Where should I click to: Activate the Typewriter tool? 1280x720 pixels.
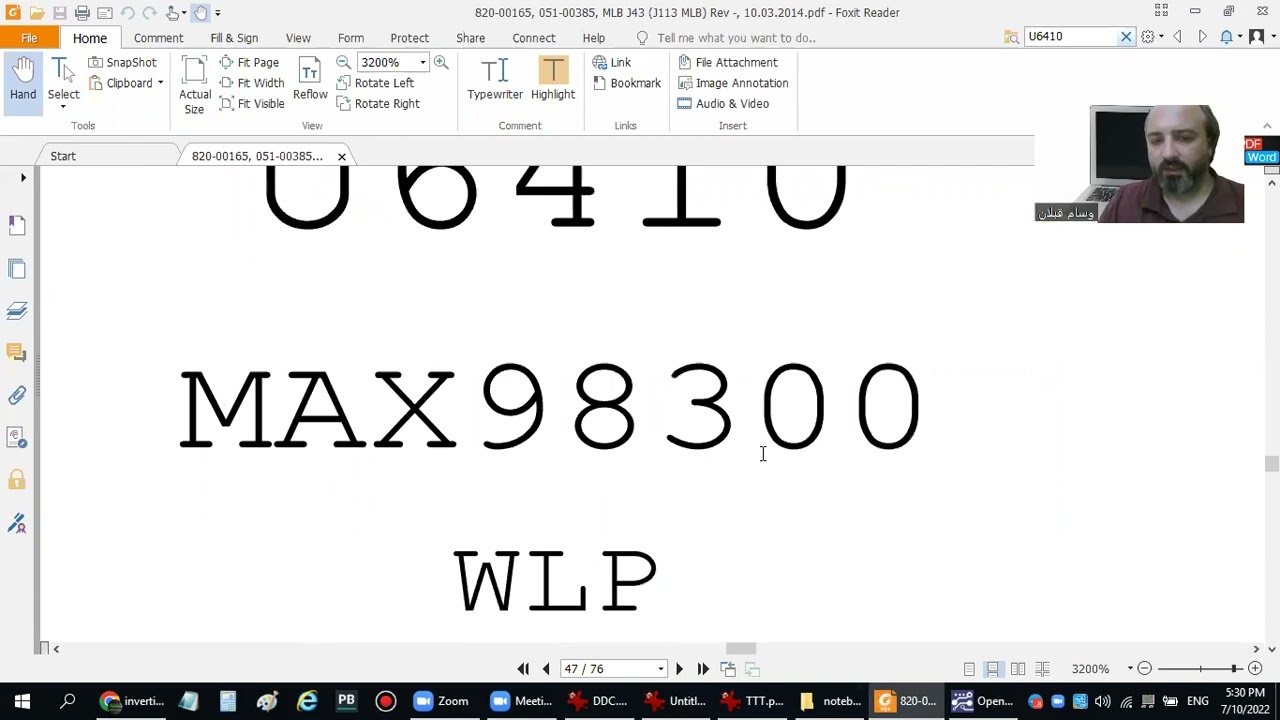coord(495,80)
